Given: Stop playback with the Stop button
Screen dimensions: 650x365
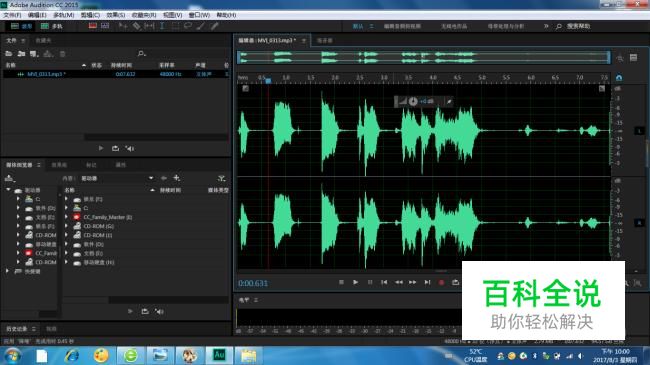Looking at the screenshot, I should pos(341,282).
